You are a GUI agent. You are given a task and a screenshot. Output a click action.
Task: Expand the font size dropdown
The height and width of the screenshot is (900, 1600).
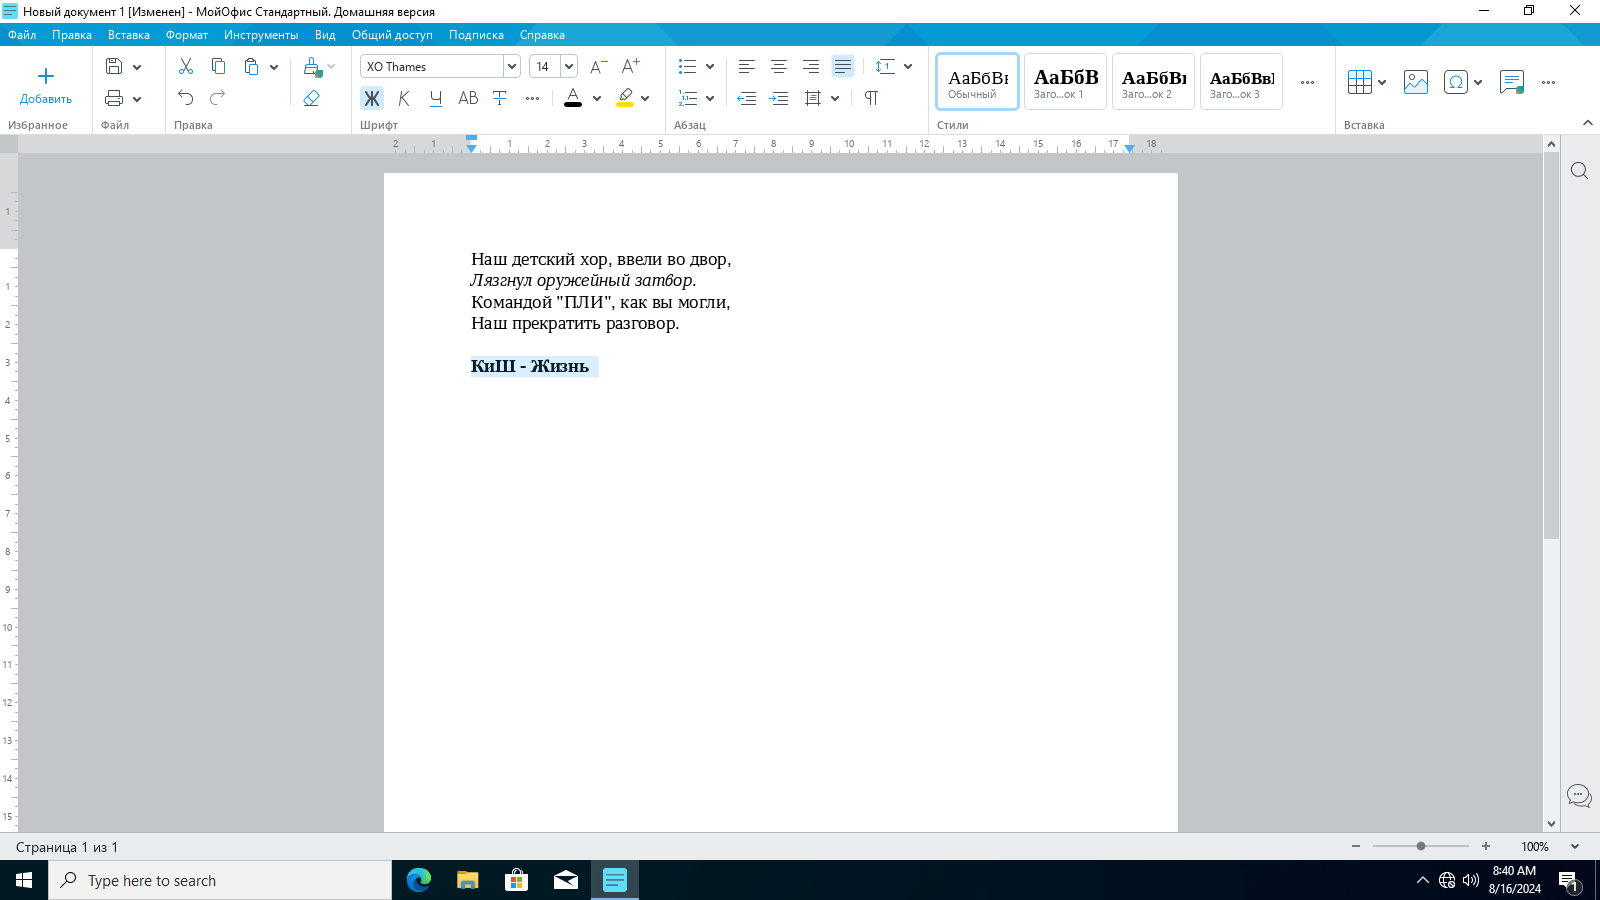(569, 66)
